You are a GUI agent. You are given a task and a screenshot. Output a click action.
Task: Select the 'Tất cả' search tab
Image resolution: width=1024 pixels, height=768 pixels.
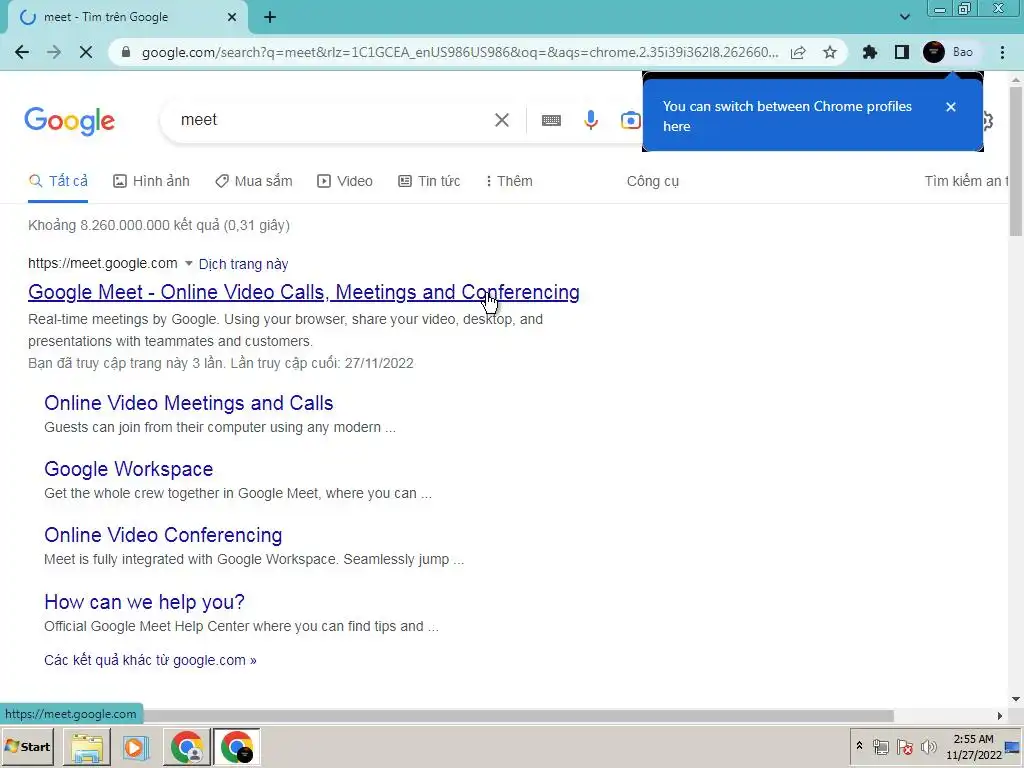click(58, 181)
